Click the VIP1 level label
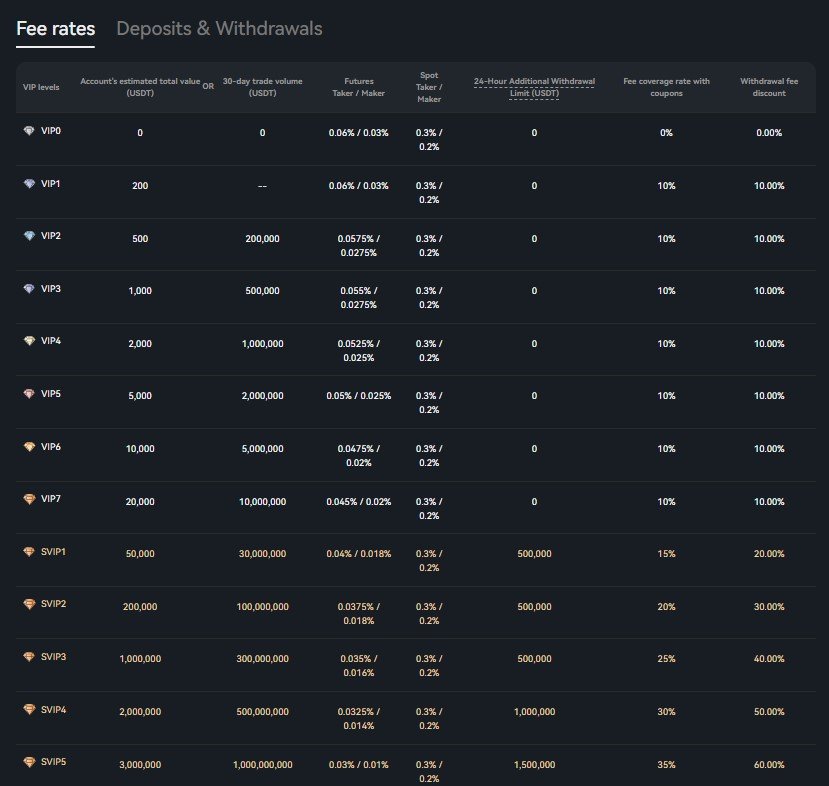829x786 pixels. (x=51, y=184)
